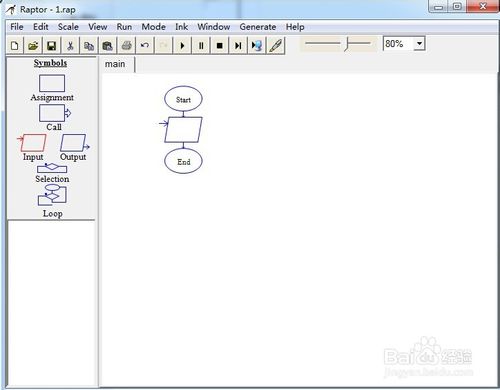The image size is (500, 390).
Task: Undo the last action via toolbar
Action: pos(145,45)
